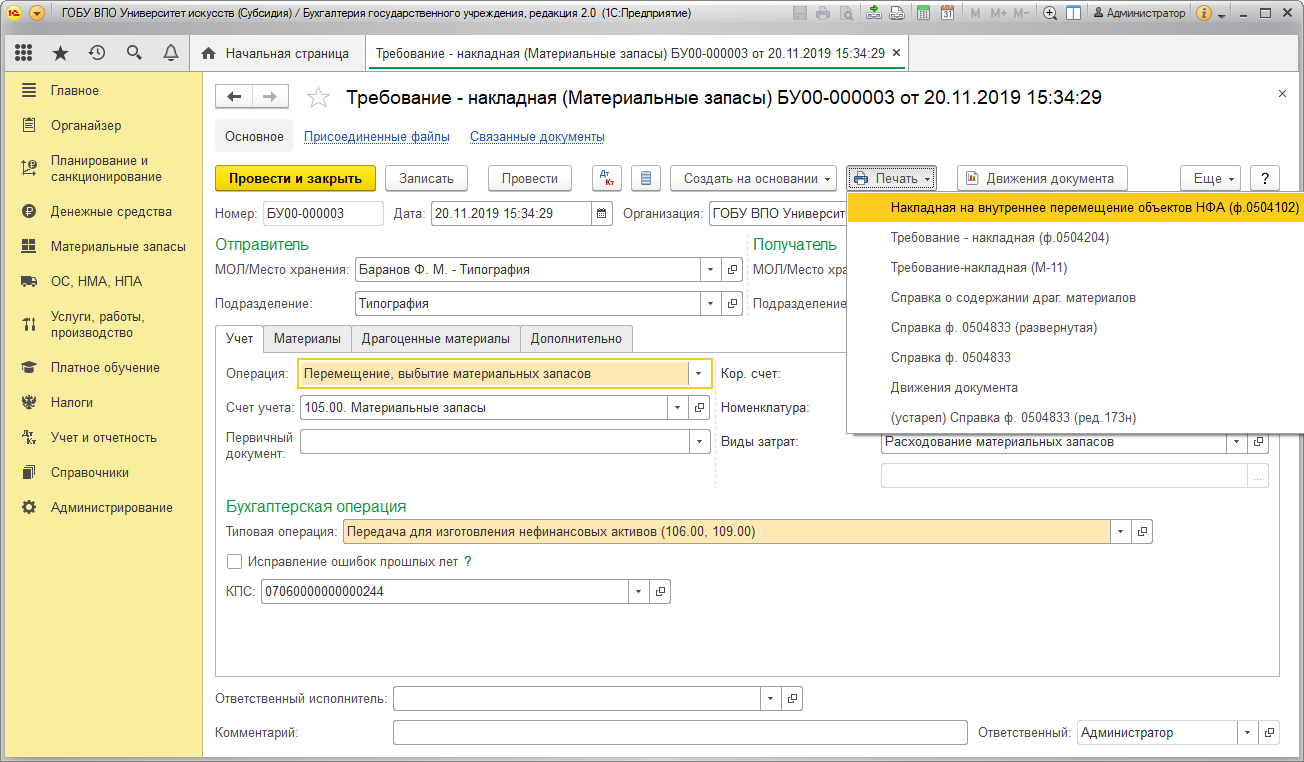
Task: Select (устарел) Справка ф. 0504833 (ред.173н)
Action: (x=1076, y=417)
